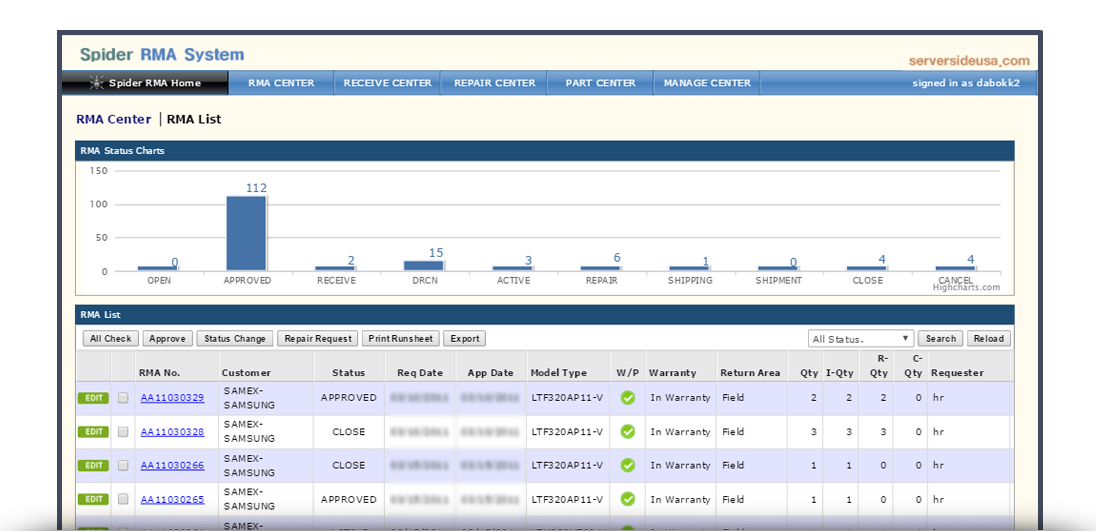Click the SHIPMENT chart axis label
Screen dimensions: 1096x531
click(779, 280)
